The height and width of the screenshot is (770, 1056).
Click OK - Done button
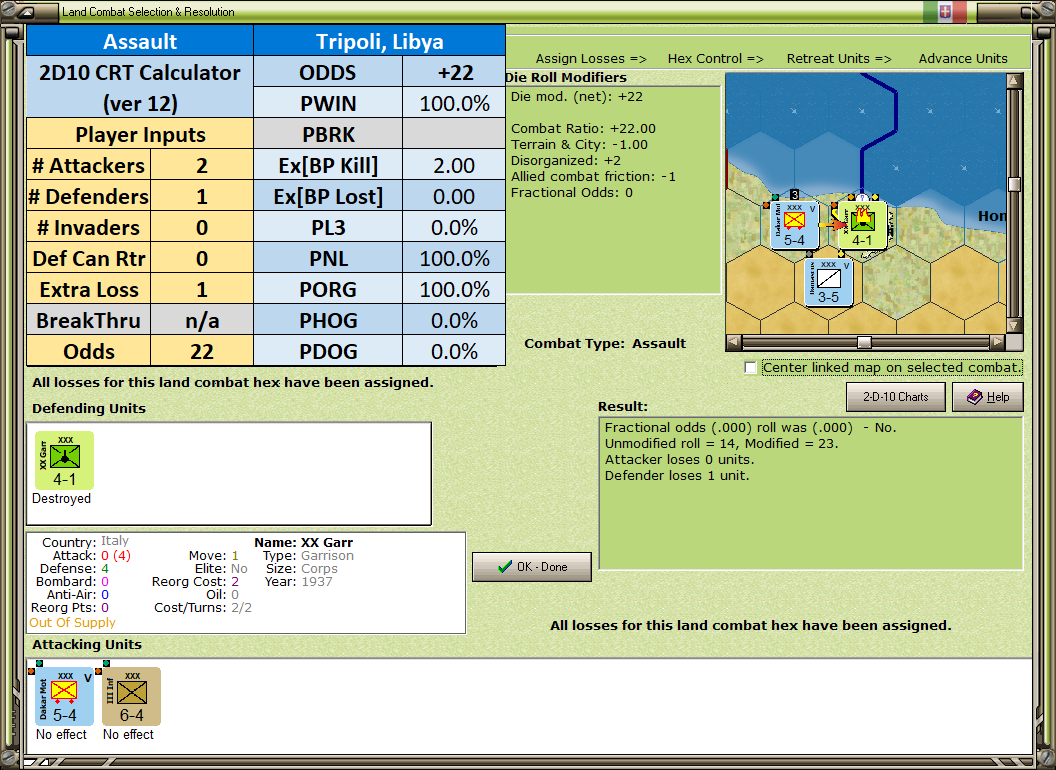[532, 567]
